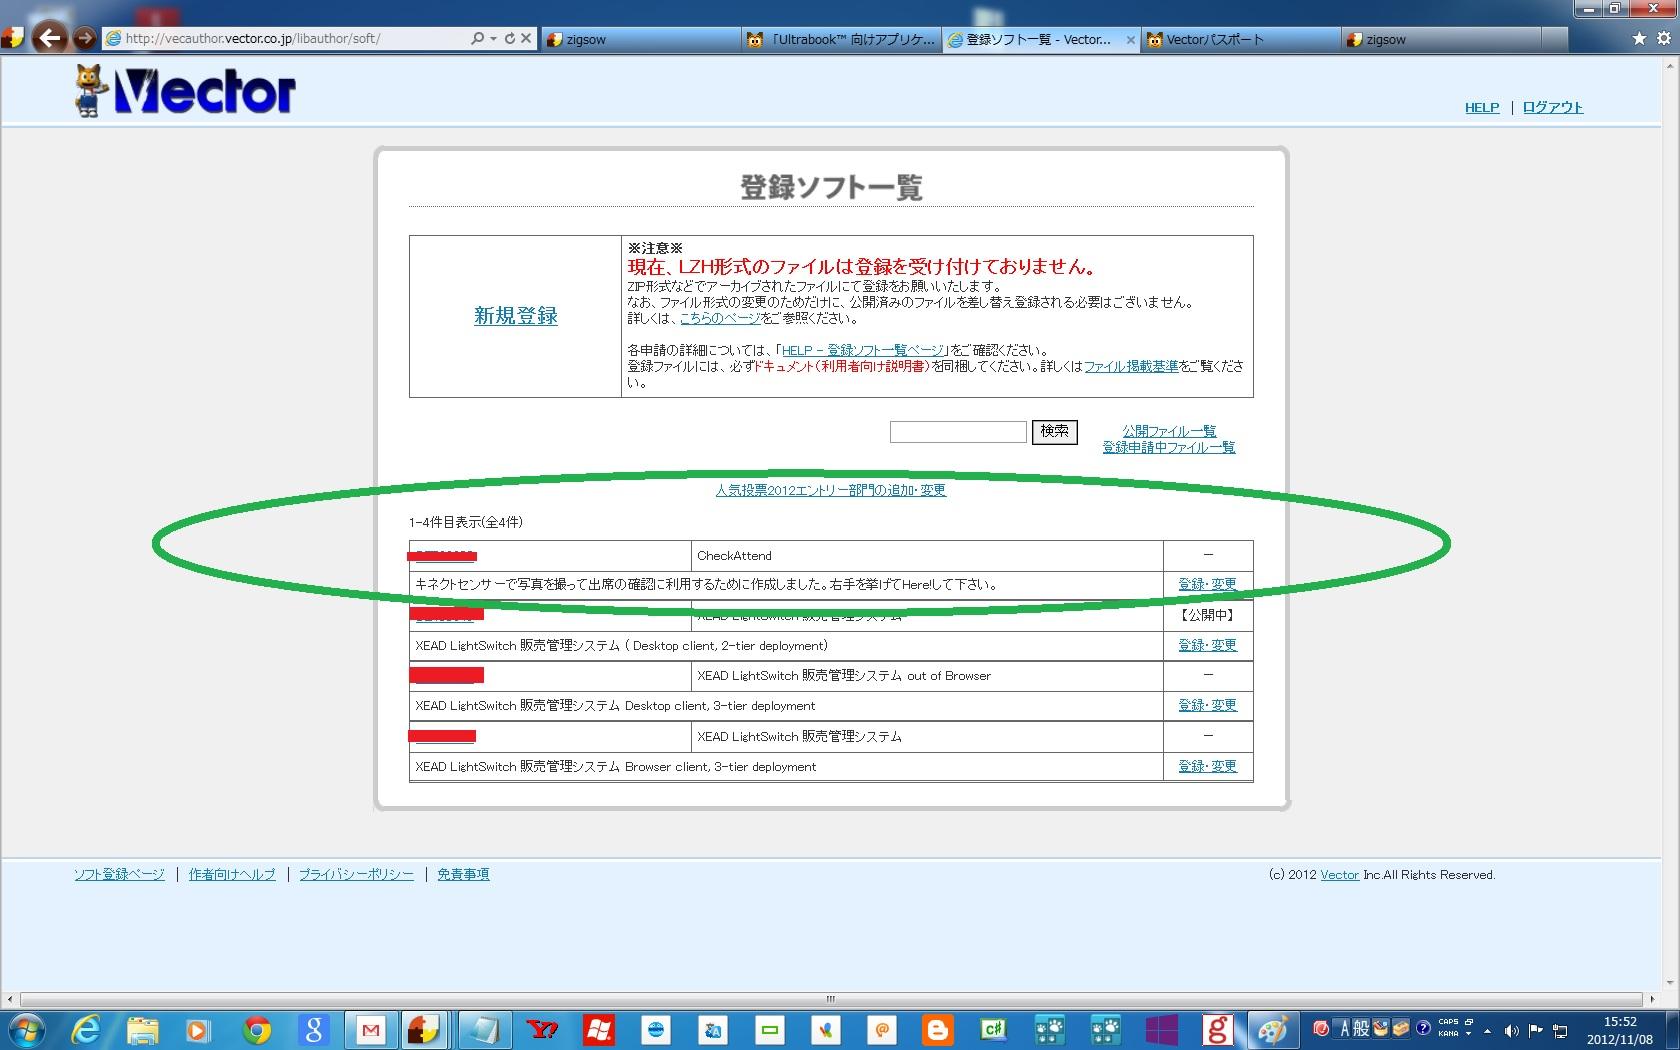Click the Vector logo
Viewport: 1680px width, 1050px height.
[x=186, y=92]
